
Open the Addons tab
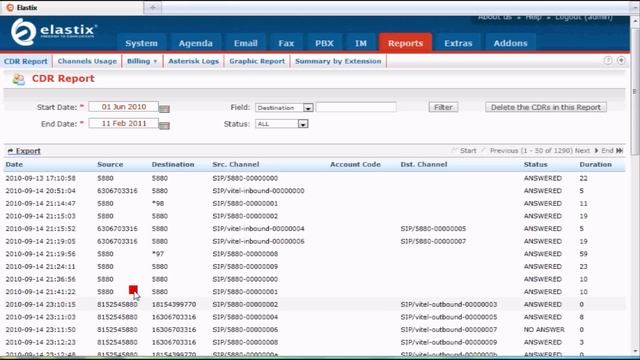point(510,43)
